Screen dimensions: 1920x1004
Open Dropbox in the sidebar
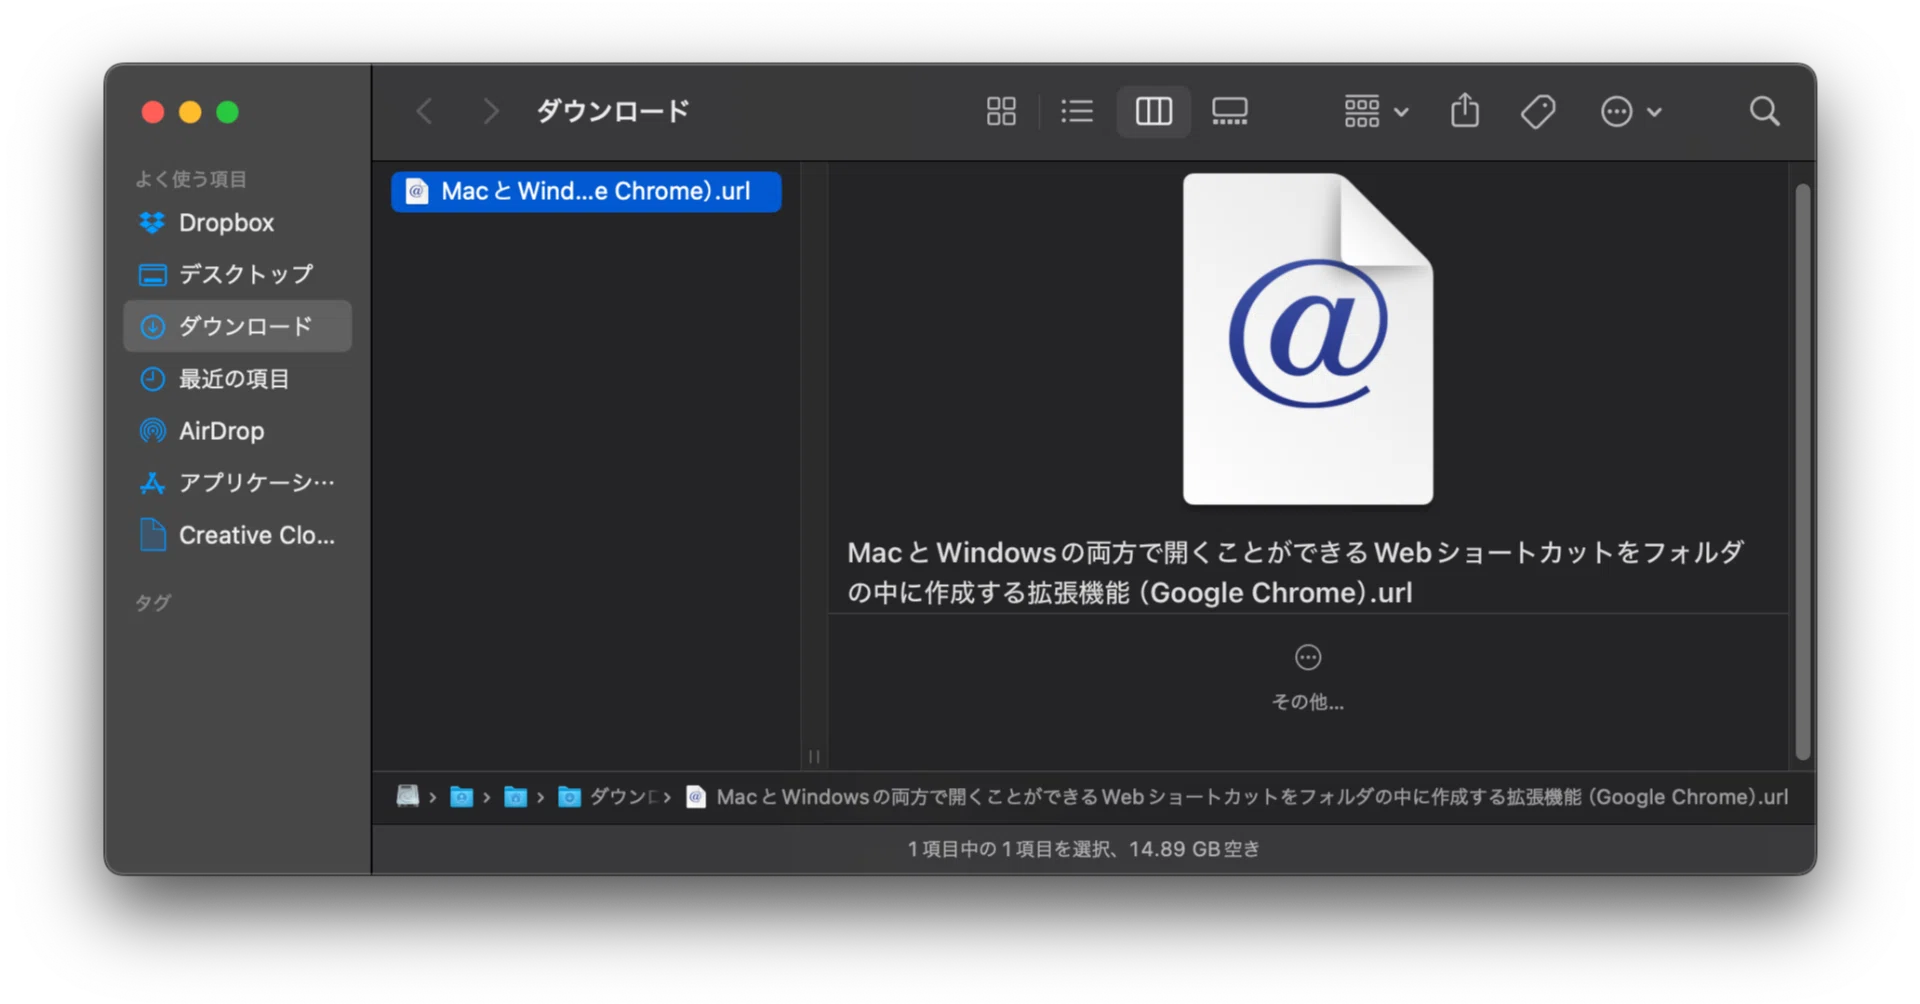click(237, 222)
